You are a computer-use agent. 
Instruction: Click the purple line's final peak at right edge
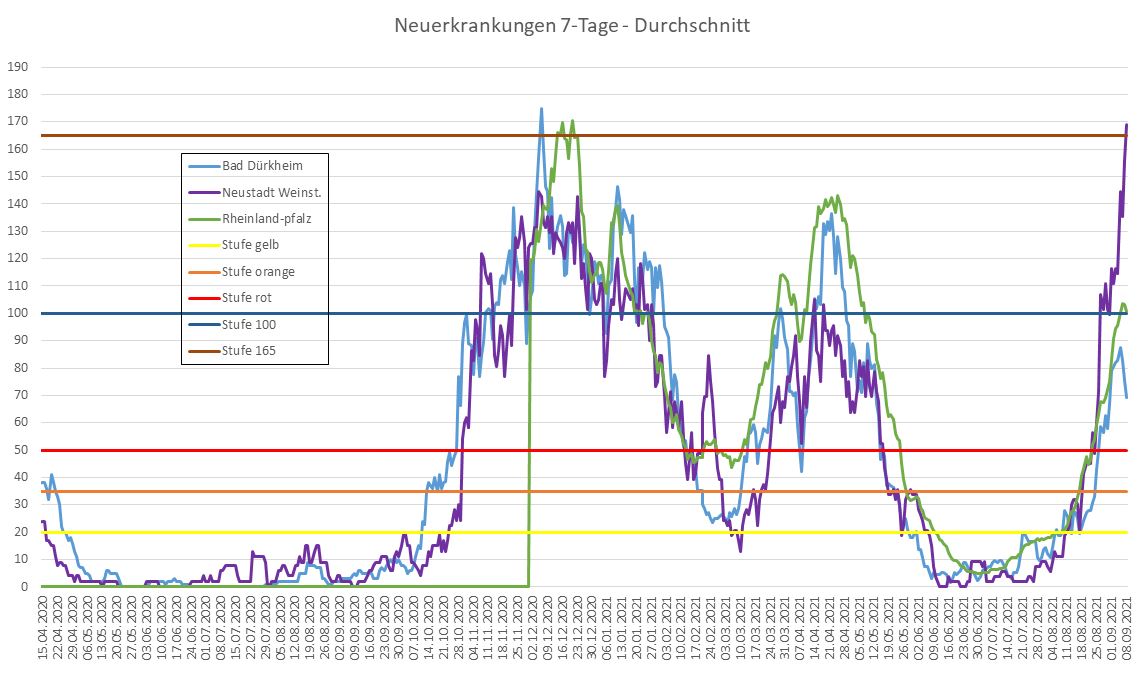click(x=1127, y=125)
